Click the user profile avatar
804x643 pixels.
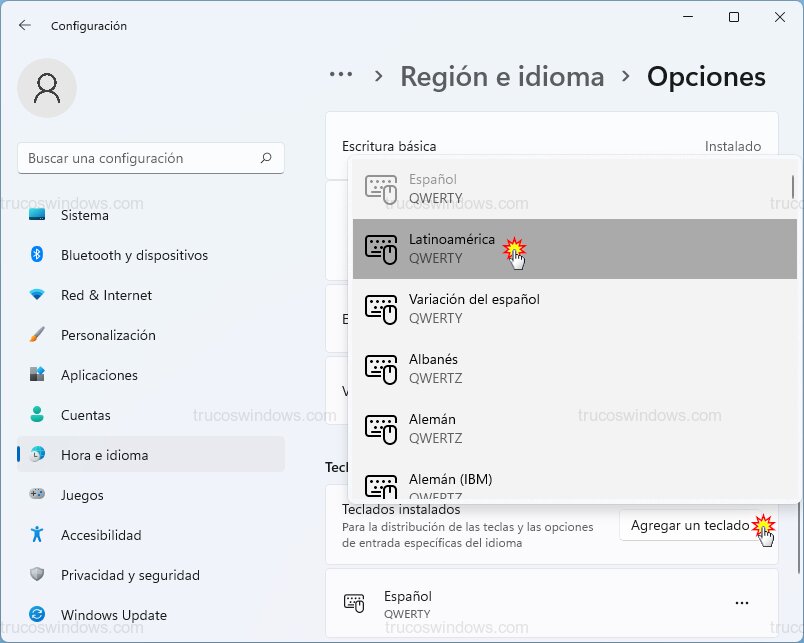coord(47,88)
